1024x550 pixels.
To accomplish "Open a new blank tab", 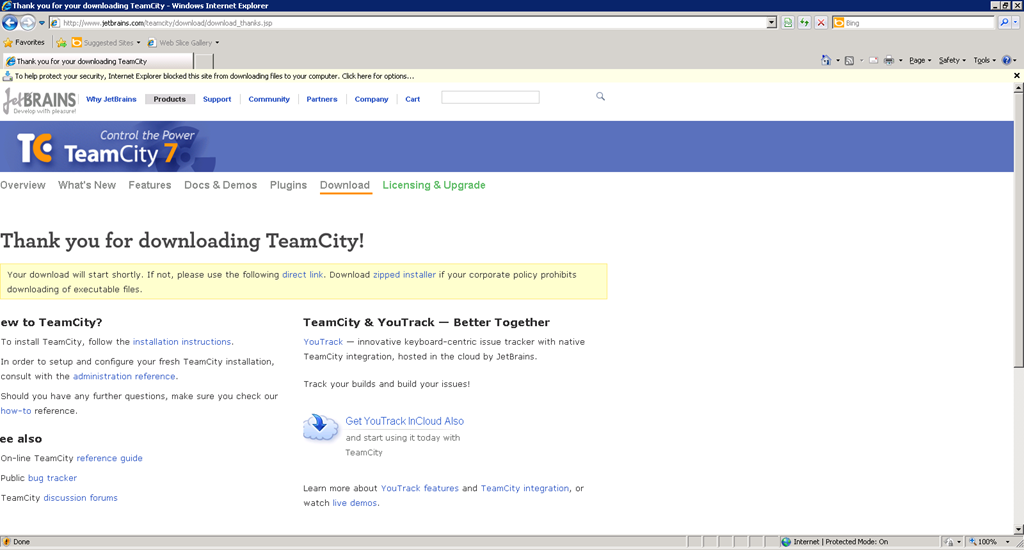I will click(x=204, y=61).
